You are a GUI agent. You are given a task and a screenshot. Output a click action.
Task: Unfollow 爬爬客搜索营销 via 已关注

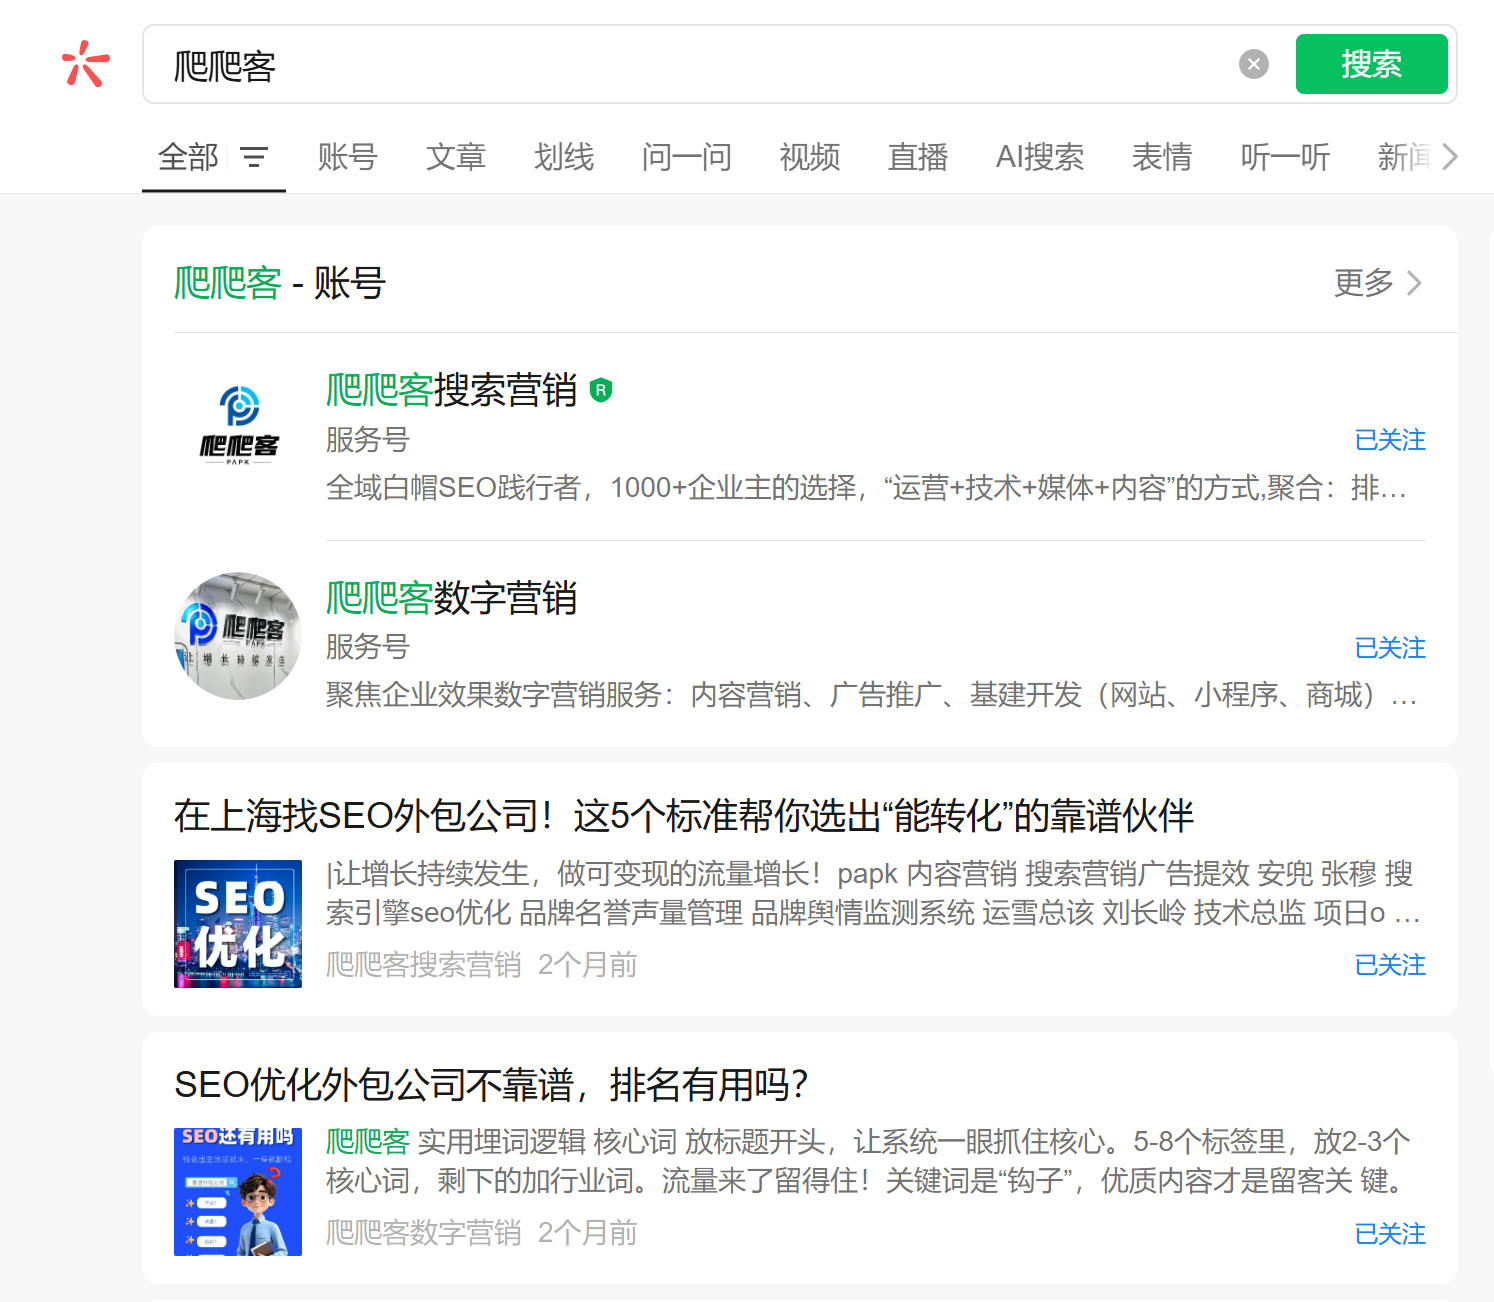[x=1390, y=440]
